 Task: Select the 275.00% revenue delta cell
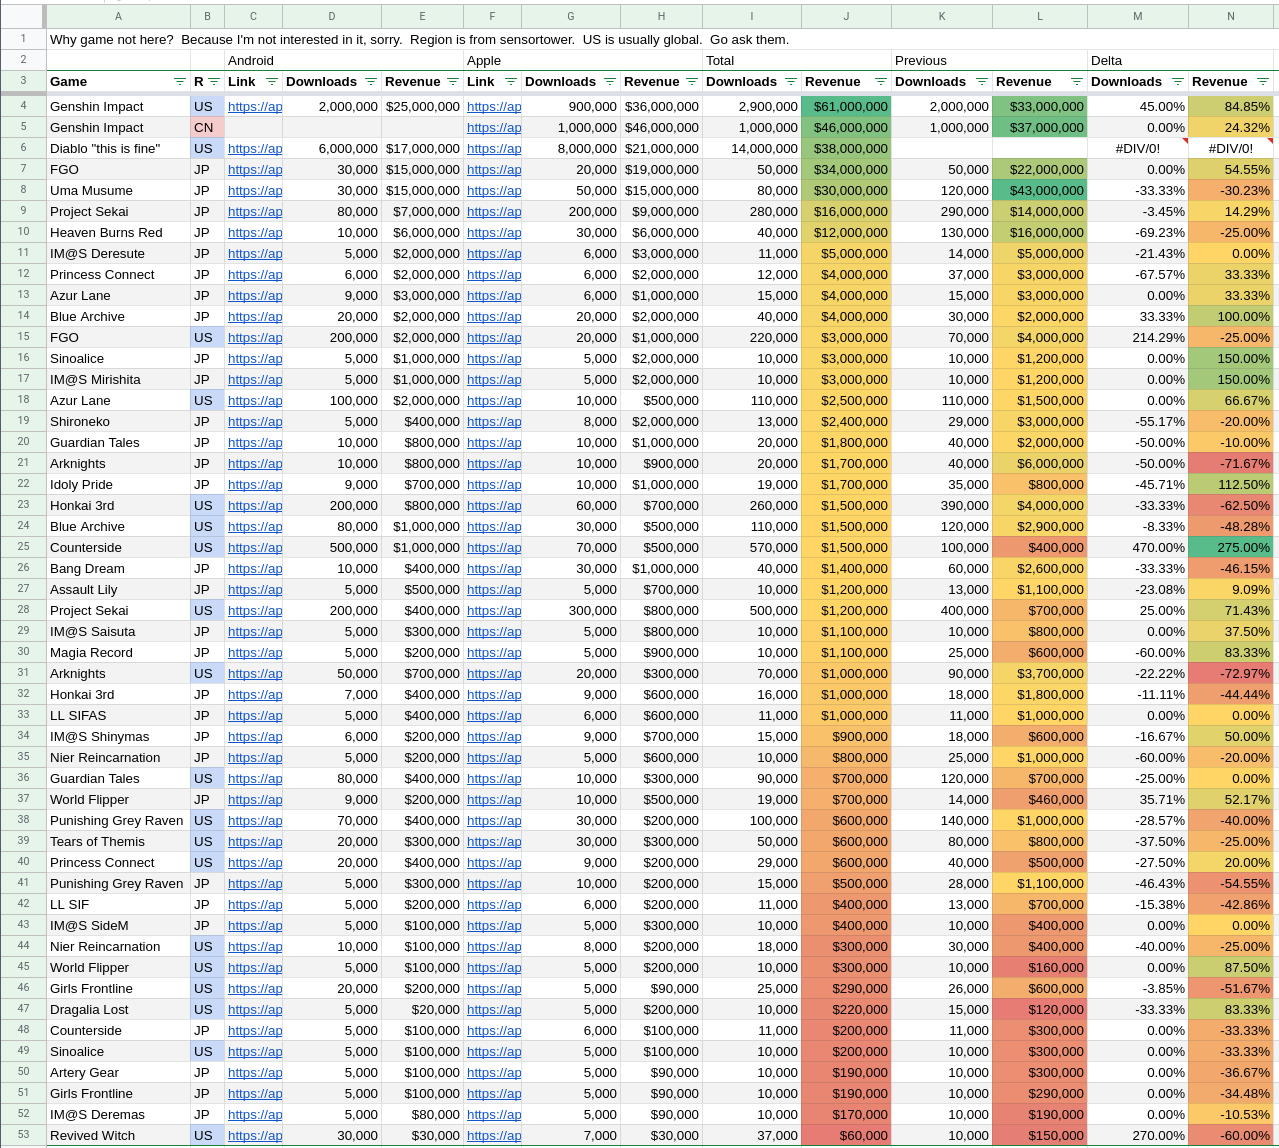[x=1231, y=548]
